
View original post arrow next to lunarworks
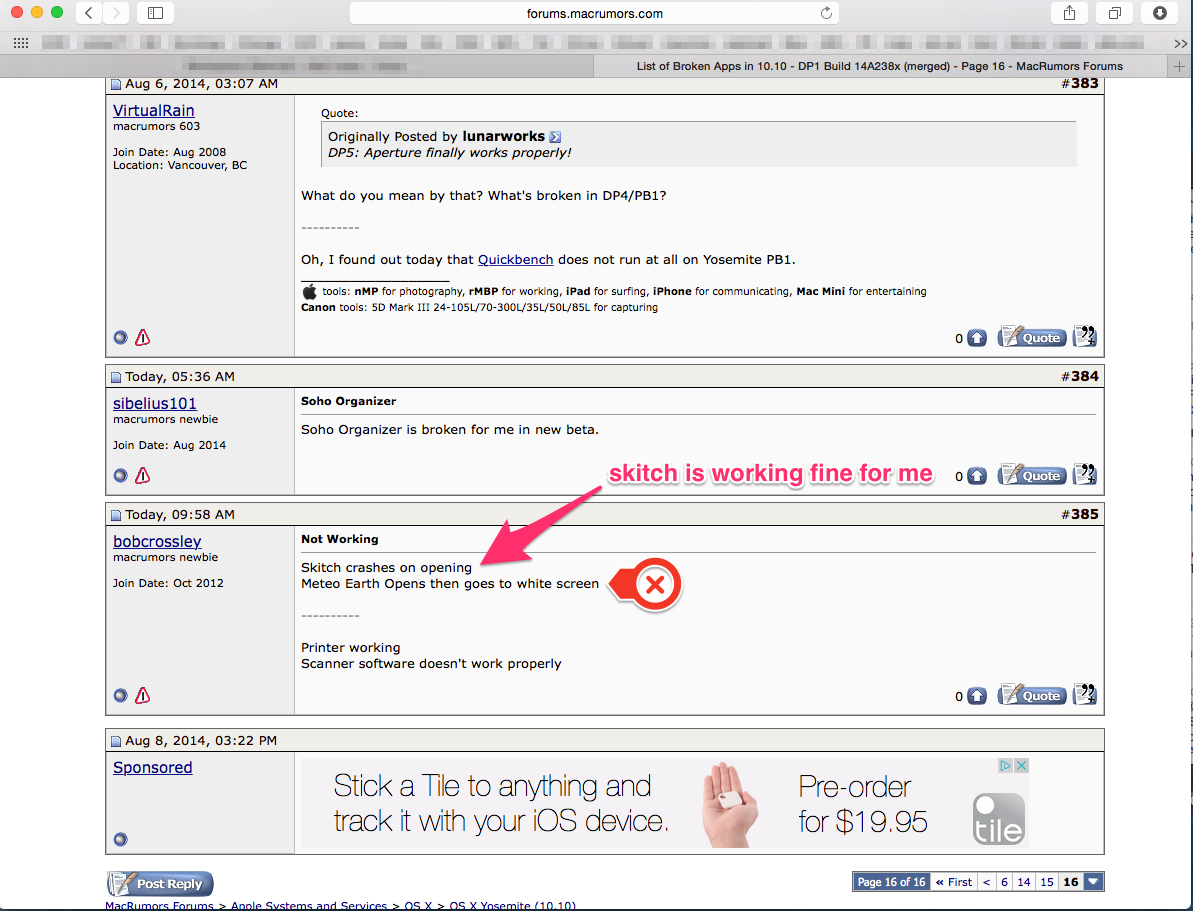pos(555,137)
